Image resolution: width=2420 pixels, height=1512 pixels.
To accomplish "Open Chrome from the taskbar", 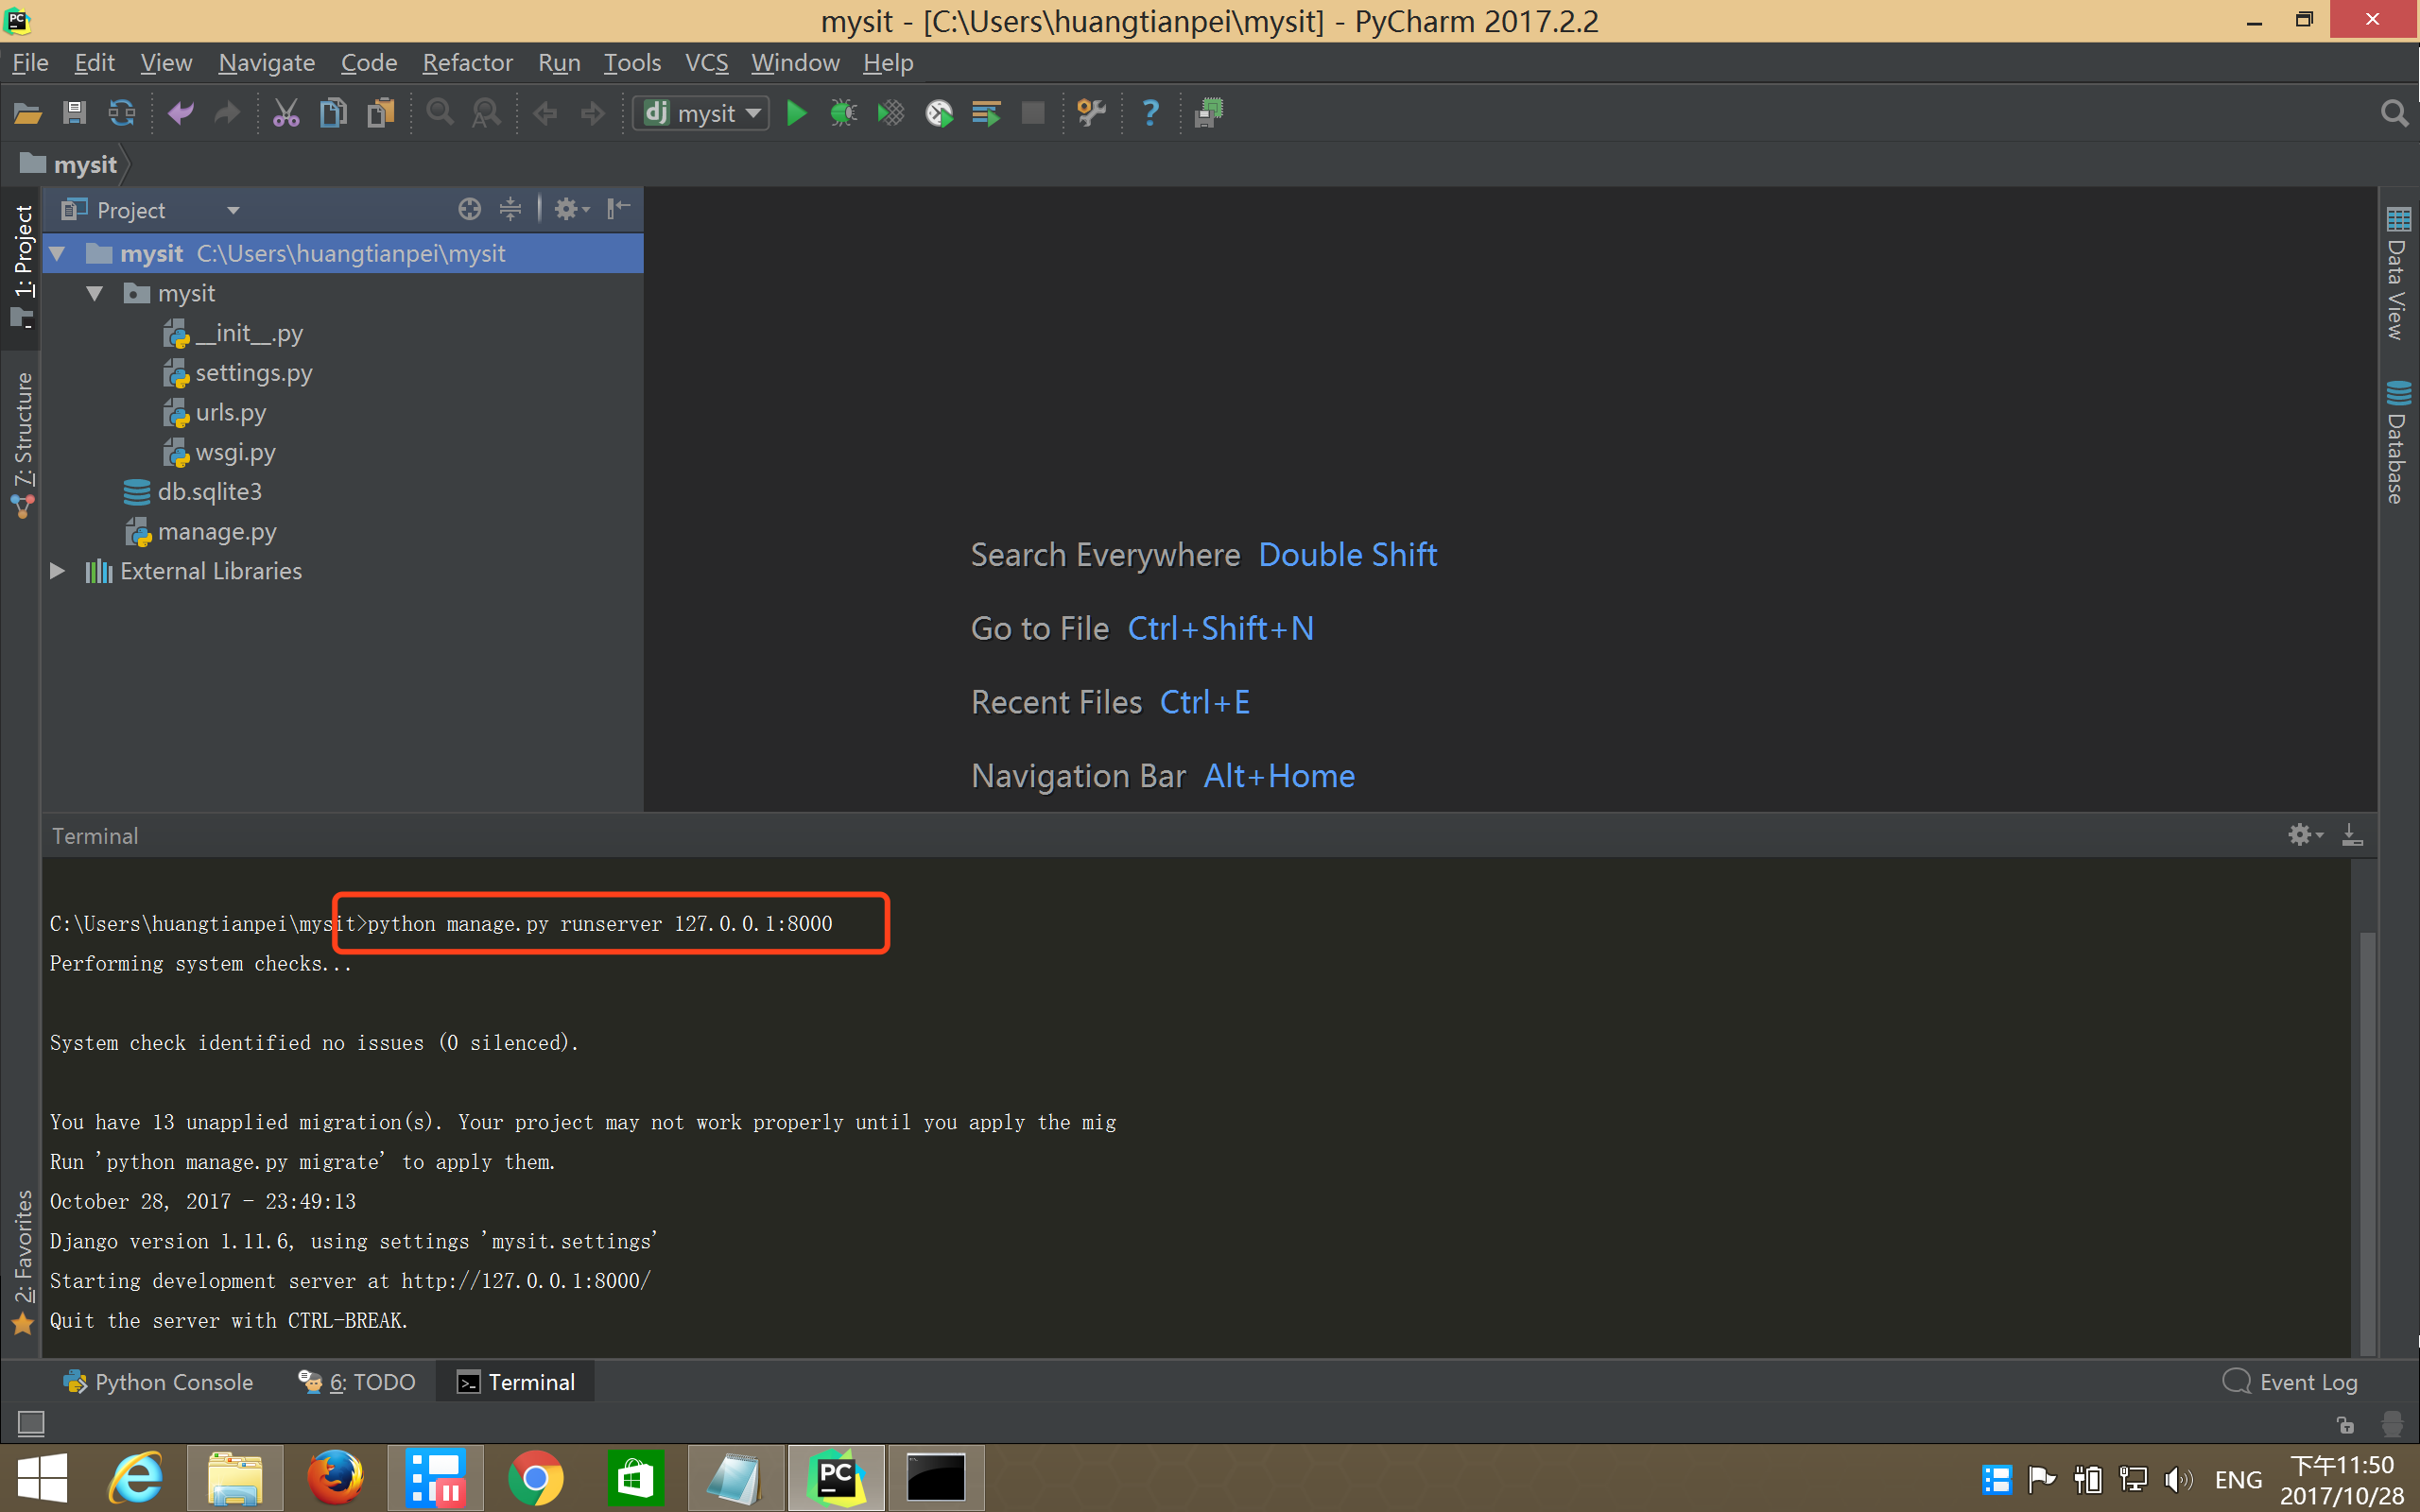I will [x=535, y=1477].
